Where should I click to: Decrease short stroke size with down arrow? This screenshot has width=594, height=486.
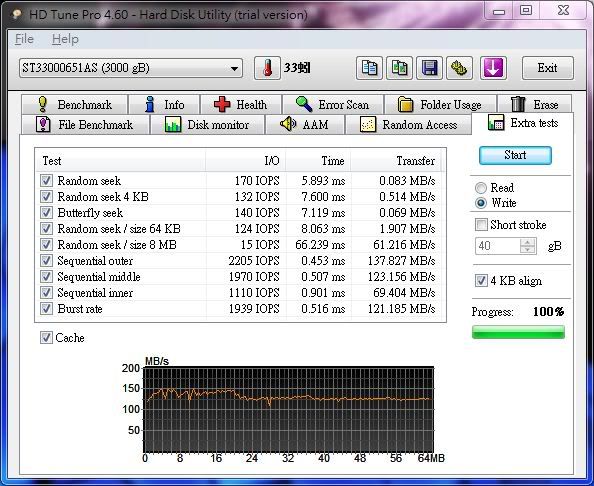[x=528, y=250]
